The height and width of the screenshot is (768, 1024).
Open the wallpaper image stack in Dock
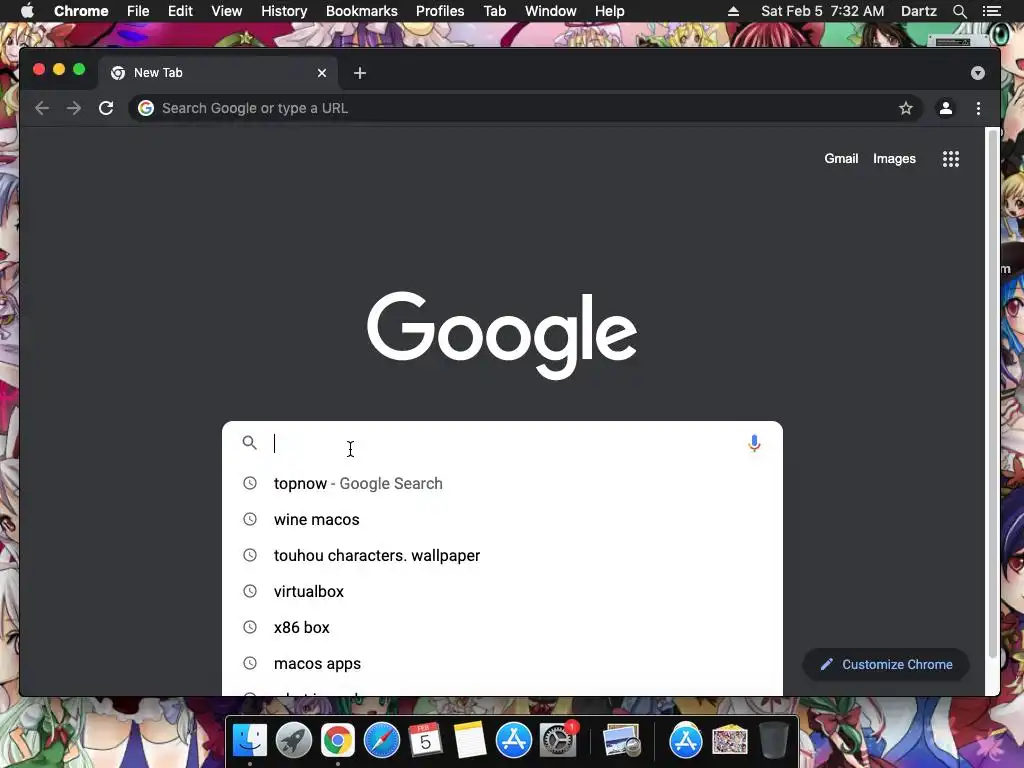(729, 741)
